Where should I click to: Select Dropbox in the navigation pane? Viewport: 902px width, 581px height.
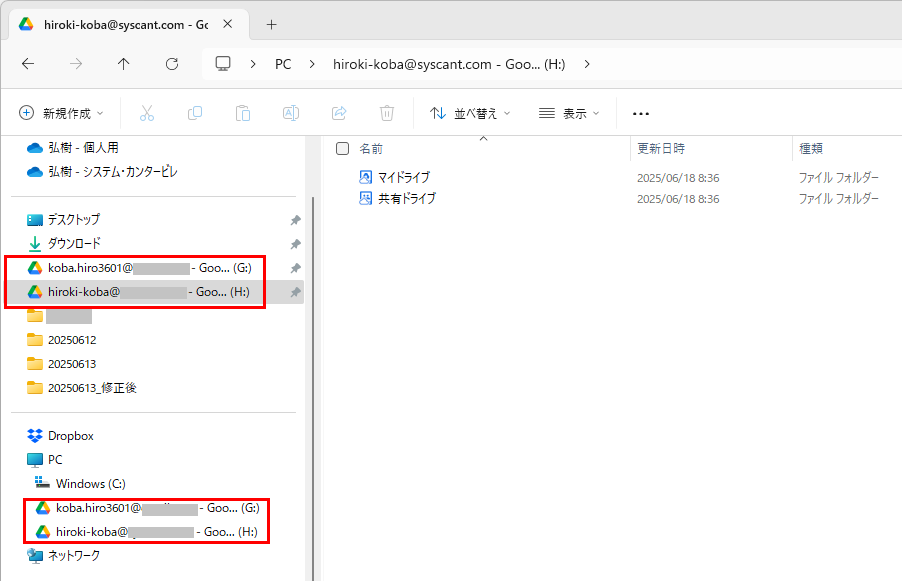pyautogui.click(x=70, y=436)
